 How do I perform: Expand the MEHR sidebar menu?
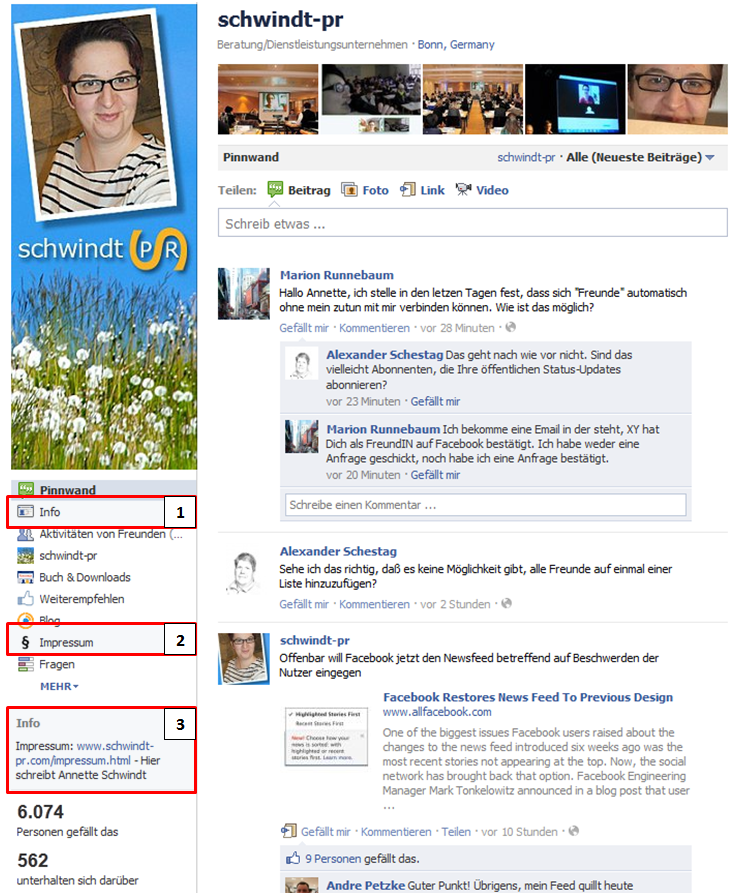(59, 686)
